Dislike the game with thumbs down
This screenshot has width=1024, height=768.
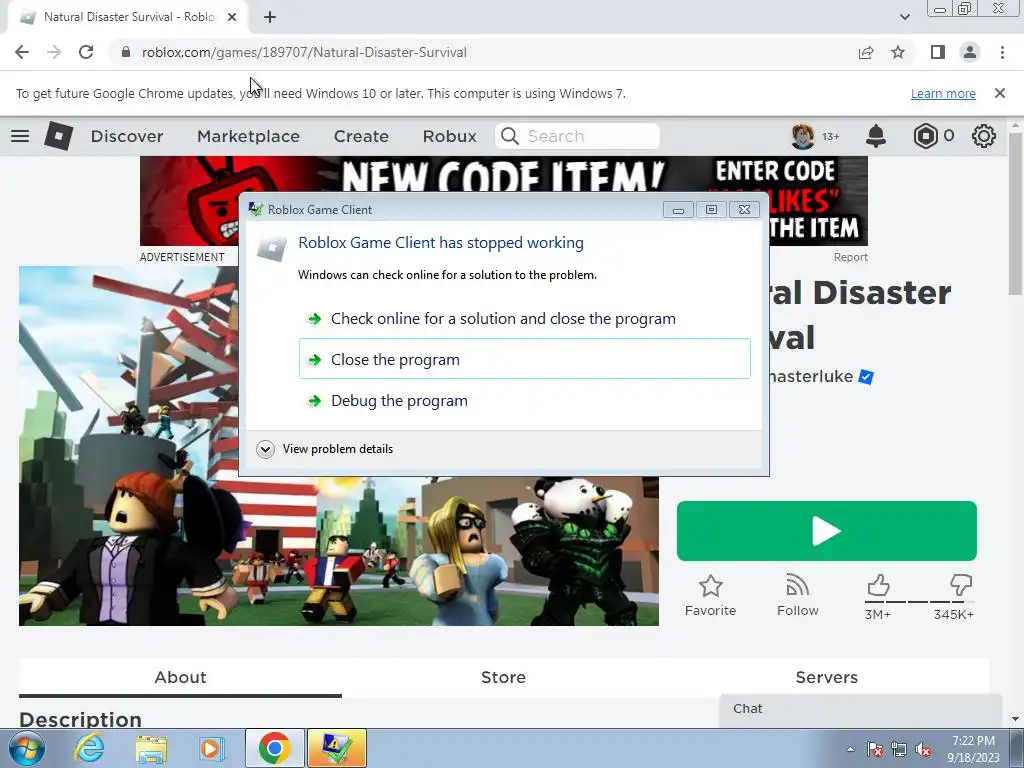pyautogui.click(x=961, y=586)
